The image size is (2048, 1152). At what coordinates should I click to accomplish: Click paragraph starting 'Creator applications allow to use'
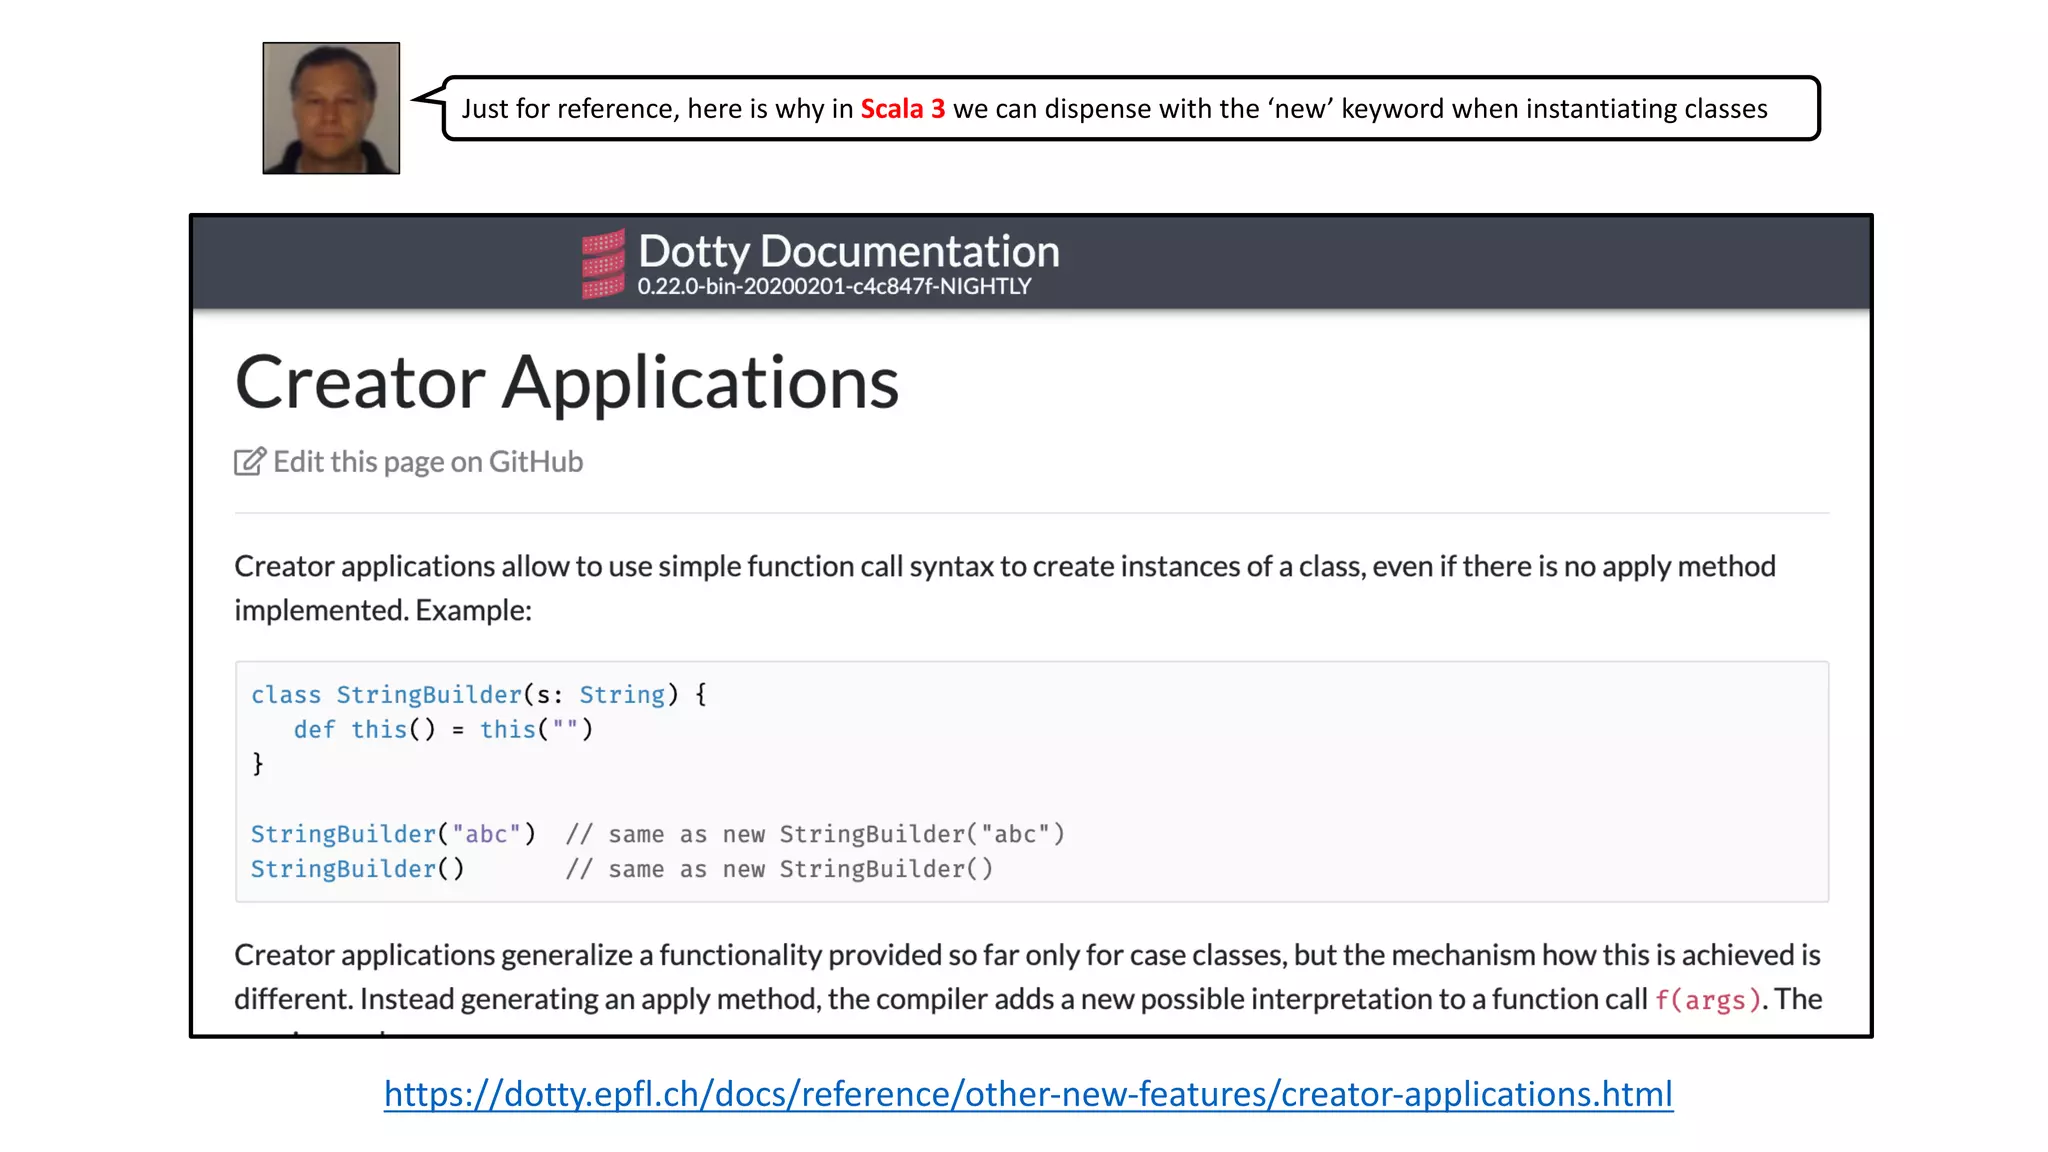(x=1005, y=588)
